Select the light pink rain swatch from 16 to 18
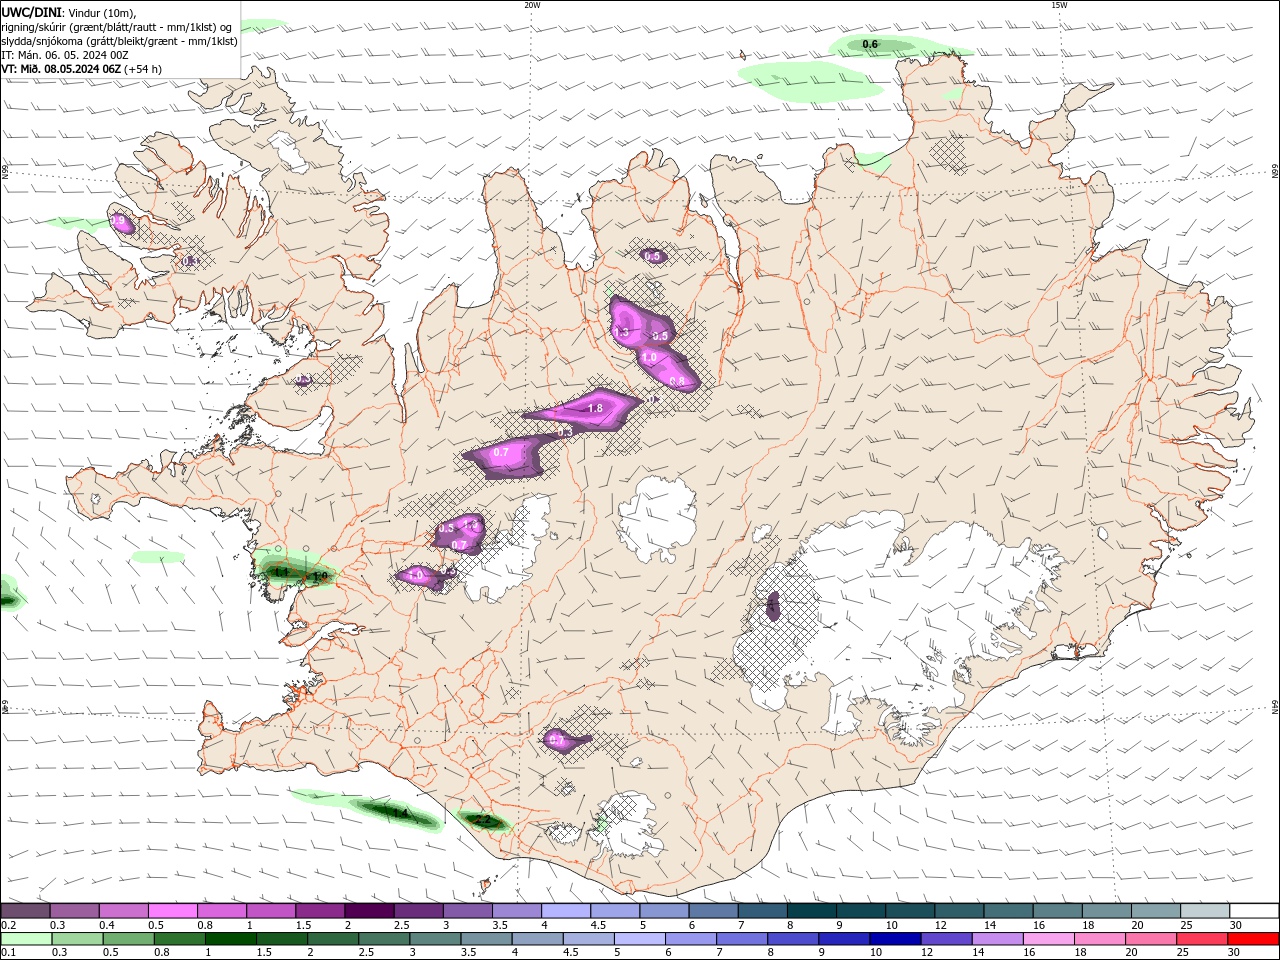Viewport: 1280px width, 960px height. point(1049,939)
